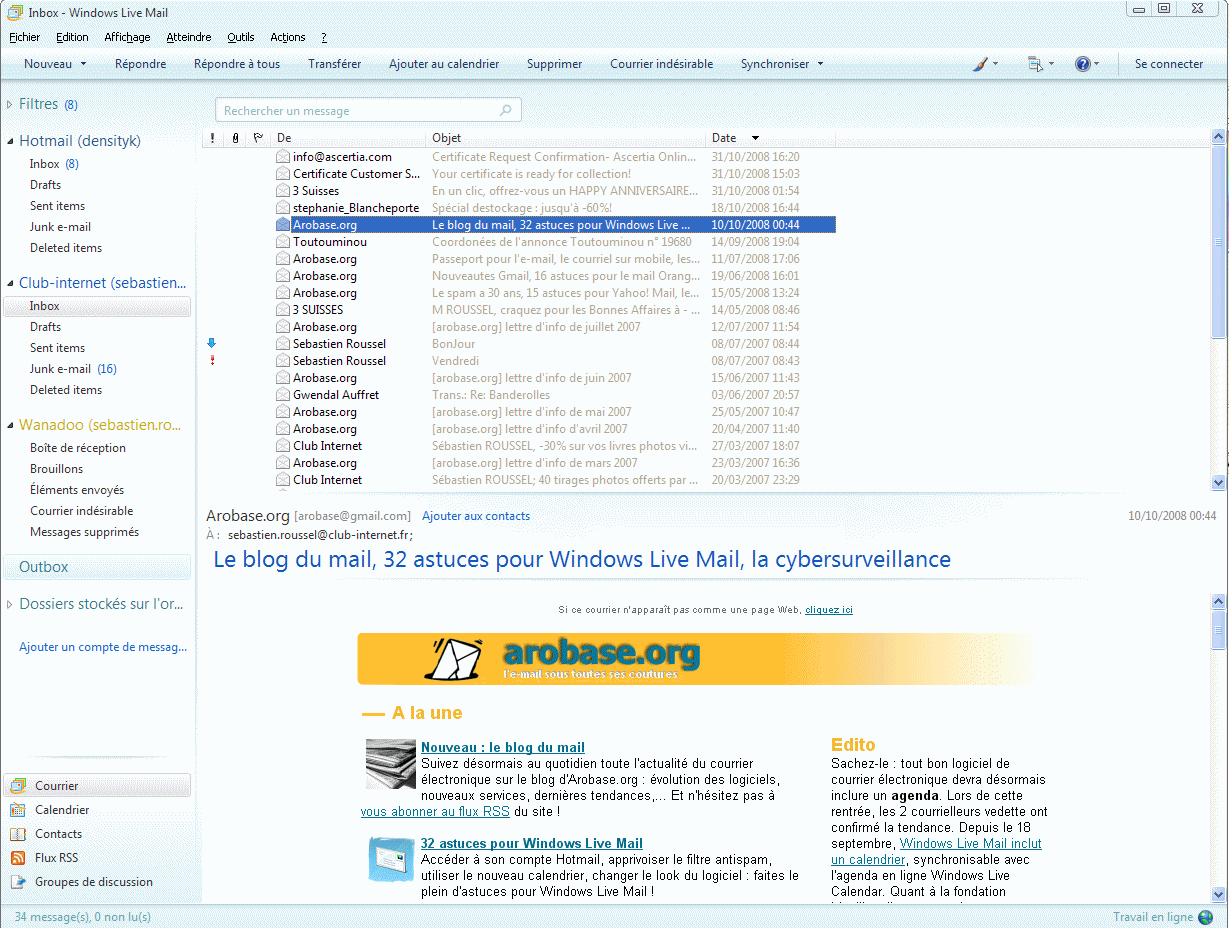Screen dimensions: 1229x928
Task: Open Flux RSS from the bottom sidebar
Action: point(56,858)
